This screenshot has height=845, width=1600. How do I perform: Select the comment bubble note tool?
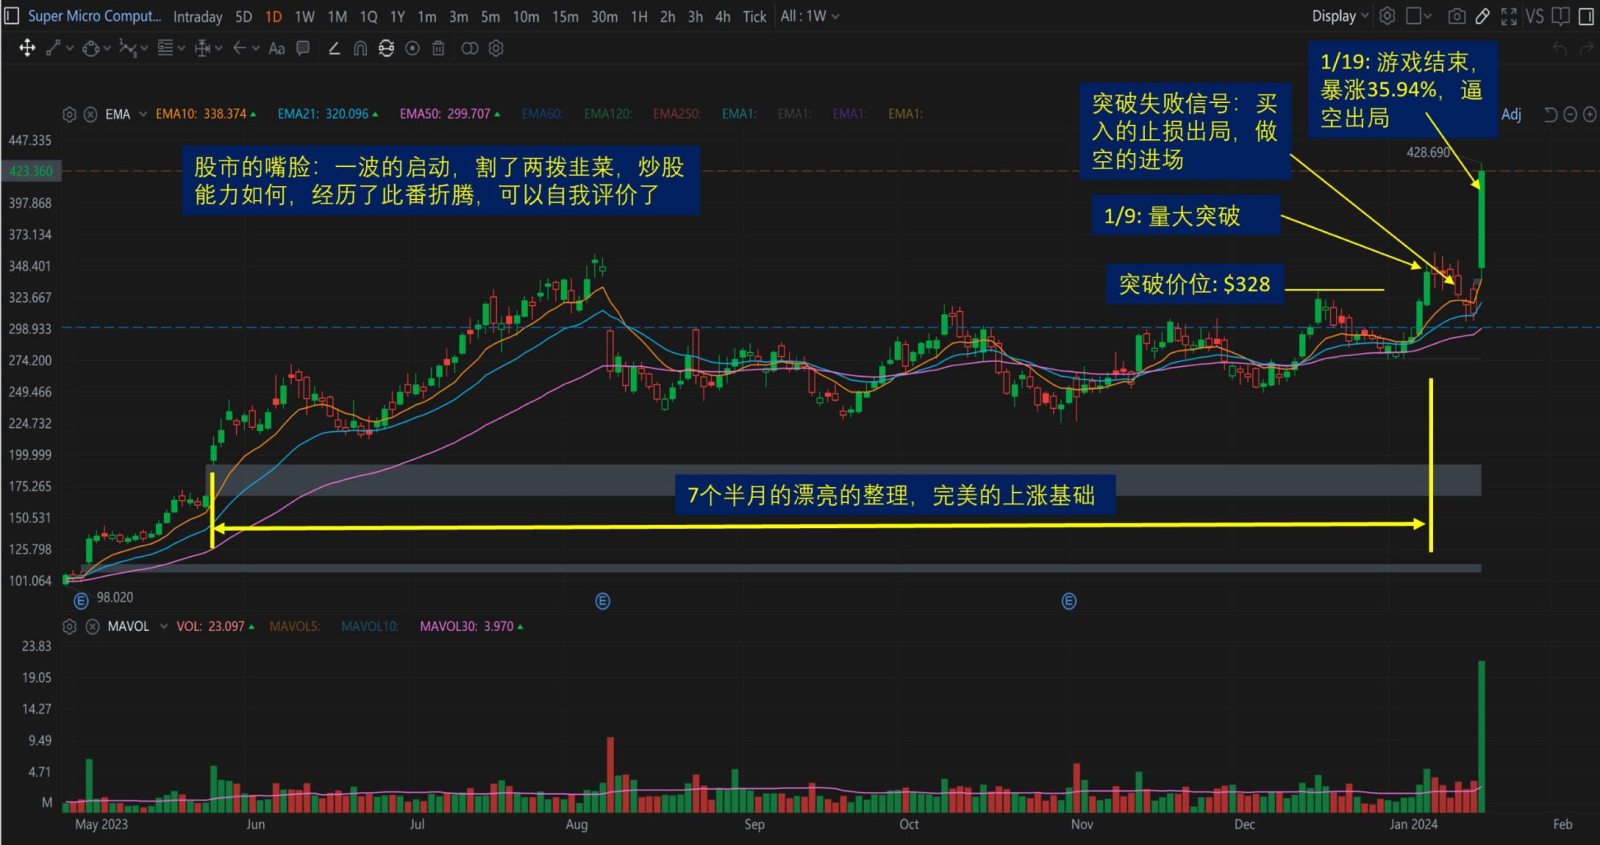(303, 48)
